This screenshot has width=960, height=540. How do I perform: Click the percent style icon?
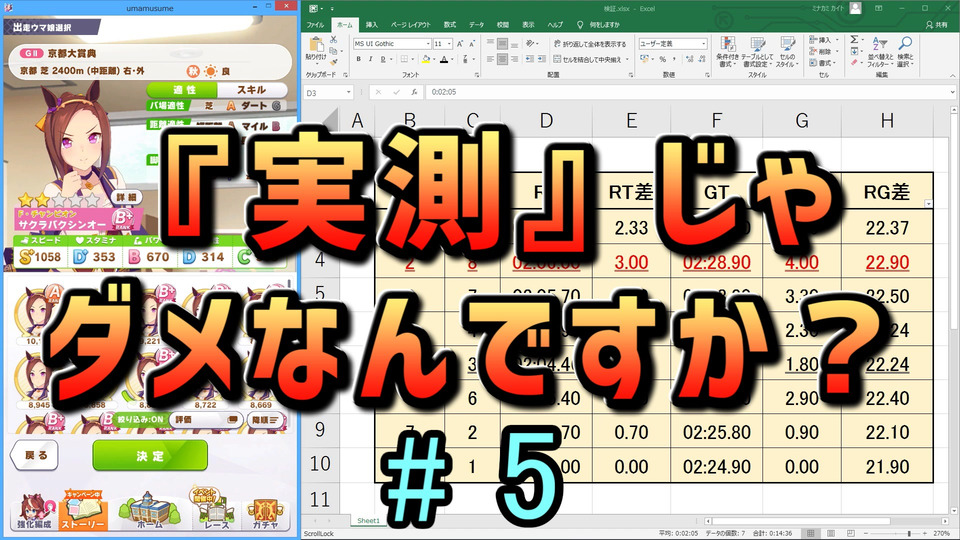pos(662,59)
